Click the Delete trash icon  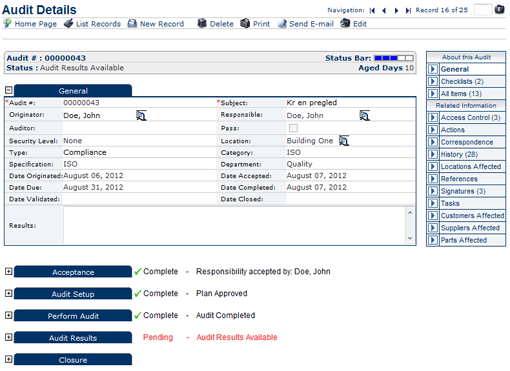pos(202,23)
